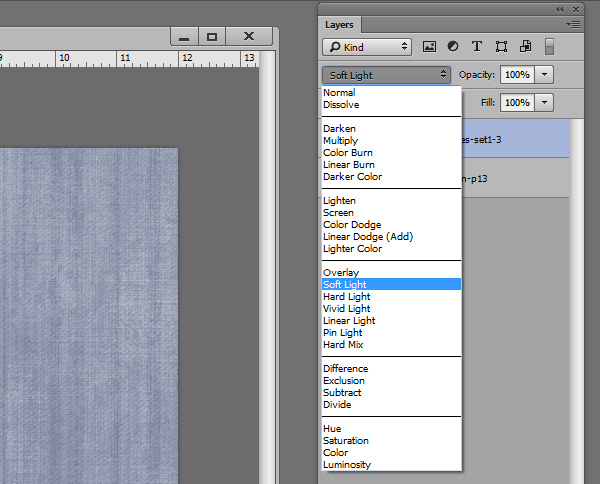
Task: Choose the Overlay blend mode
Action: click(341, 273)
